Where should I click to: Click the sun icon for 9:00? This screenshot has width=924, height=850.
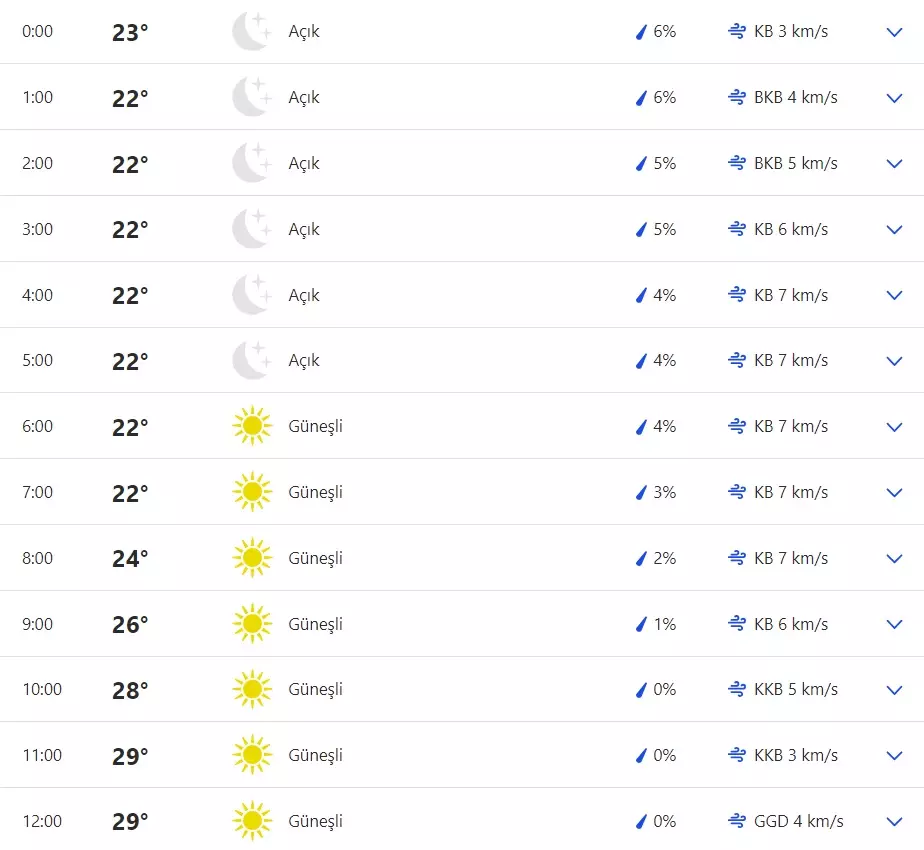click(252, 624)
